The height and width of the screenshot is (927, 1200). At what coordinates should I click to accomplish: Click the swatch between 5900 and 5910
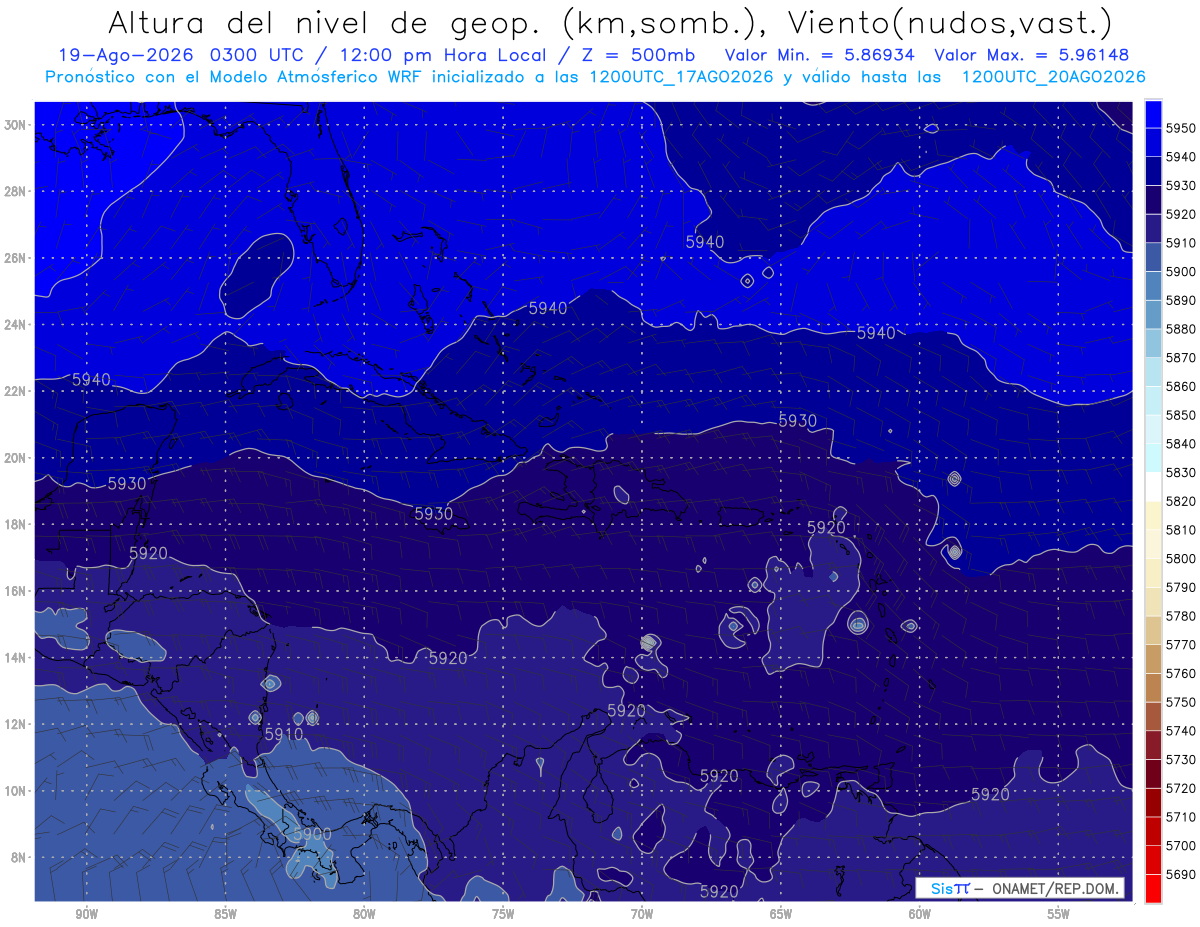[1153, 257]
